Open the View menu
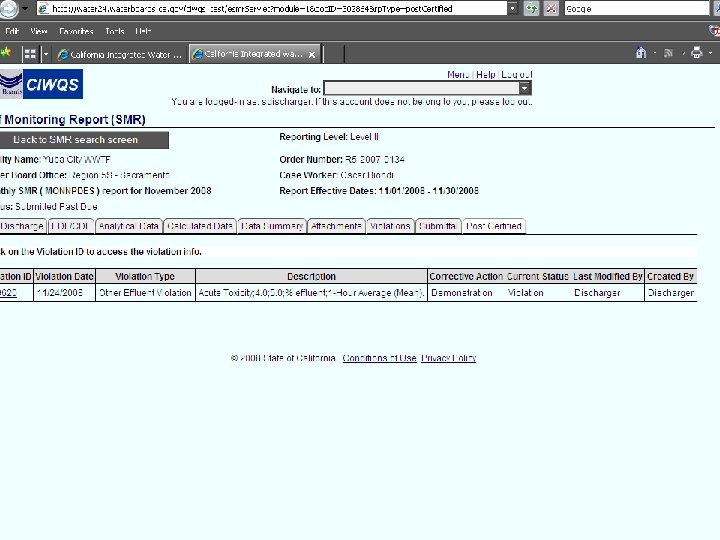This screenshot has width=720, height=540. [39, 31]
